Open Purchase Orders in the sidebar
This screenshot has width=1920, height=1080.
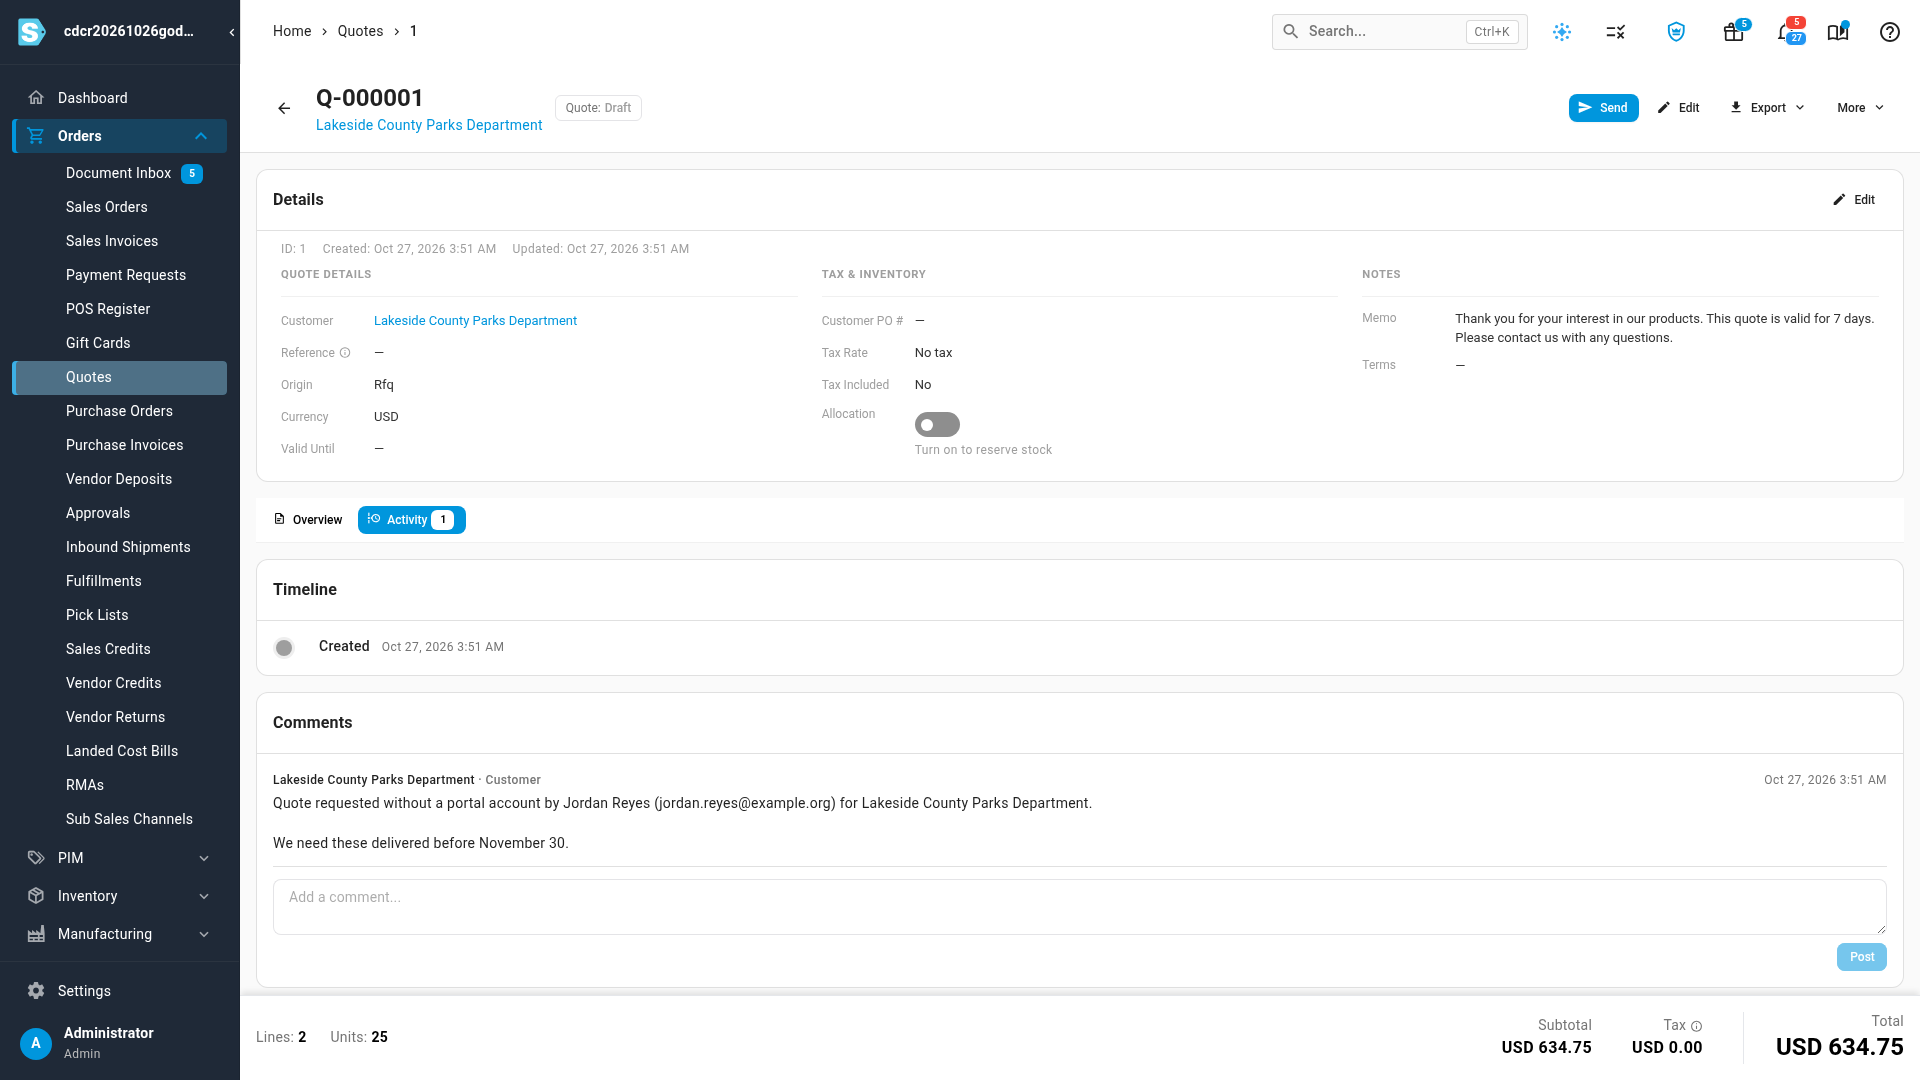pos(120,411)
